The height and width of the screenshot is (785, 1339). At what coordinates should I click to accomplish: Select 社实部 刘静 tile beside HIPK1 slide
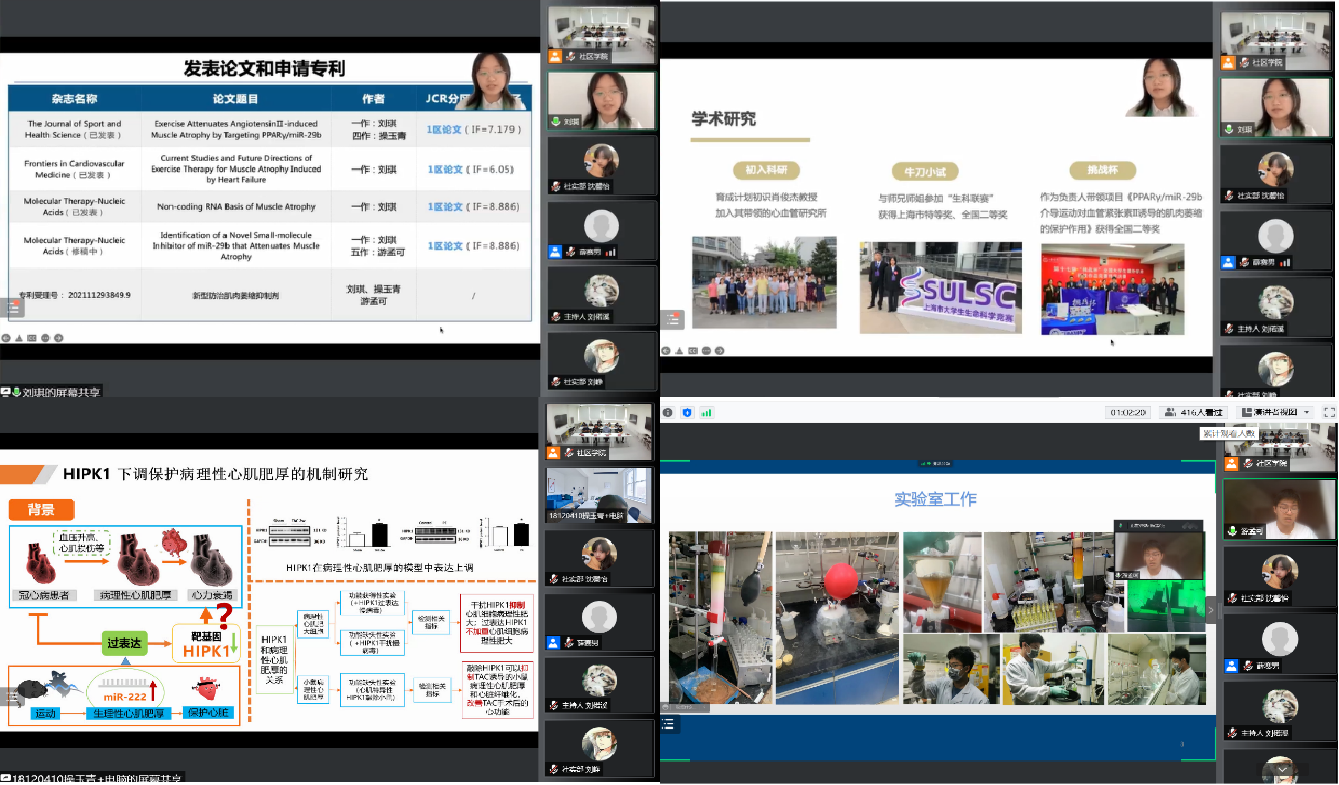coord(601,748)
